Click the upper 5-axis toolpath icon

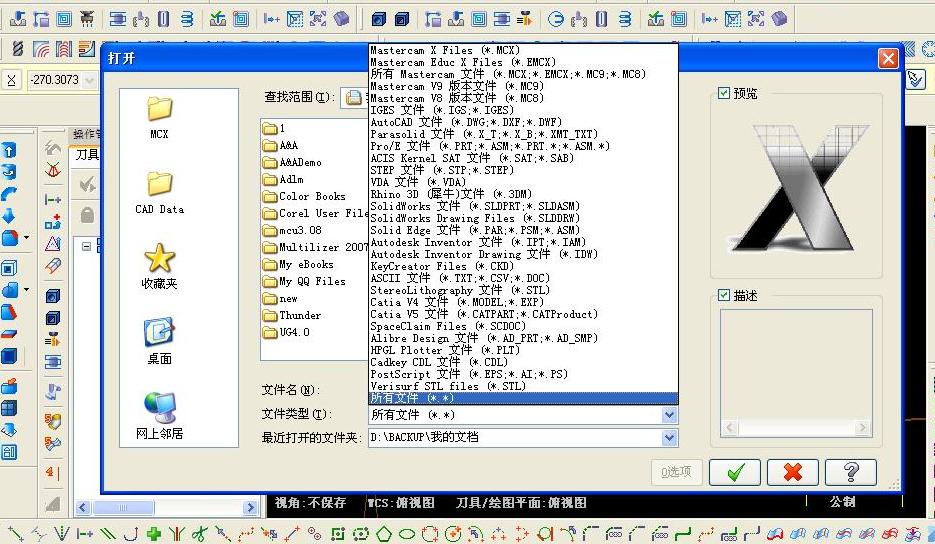[53, 421]
